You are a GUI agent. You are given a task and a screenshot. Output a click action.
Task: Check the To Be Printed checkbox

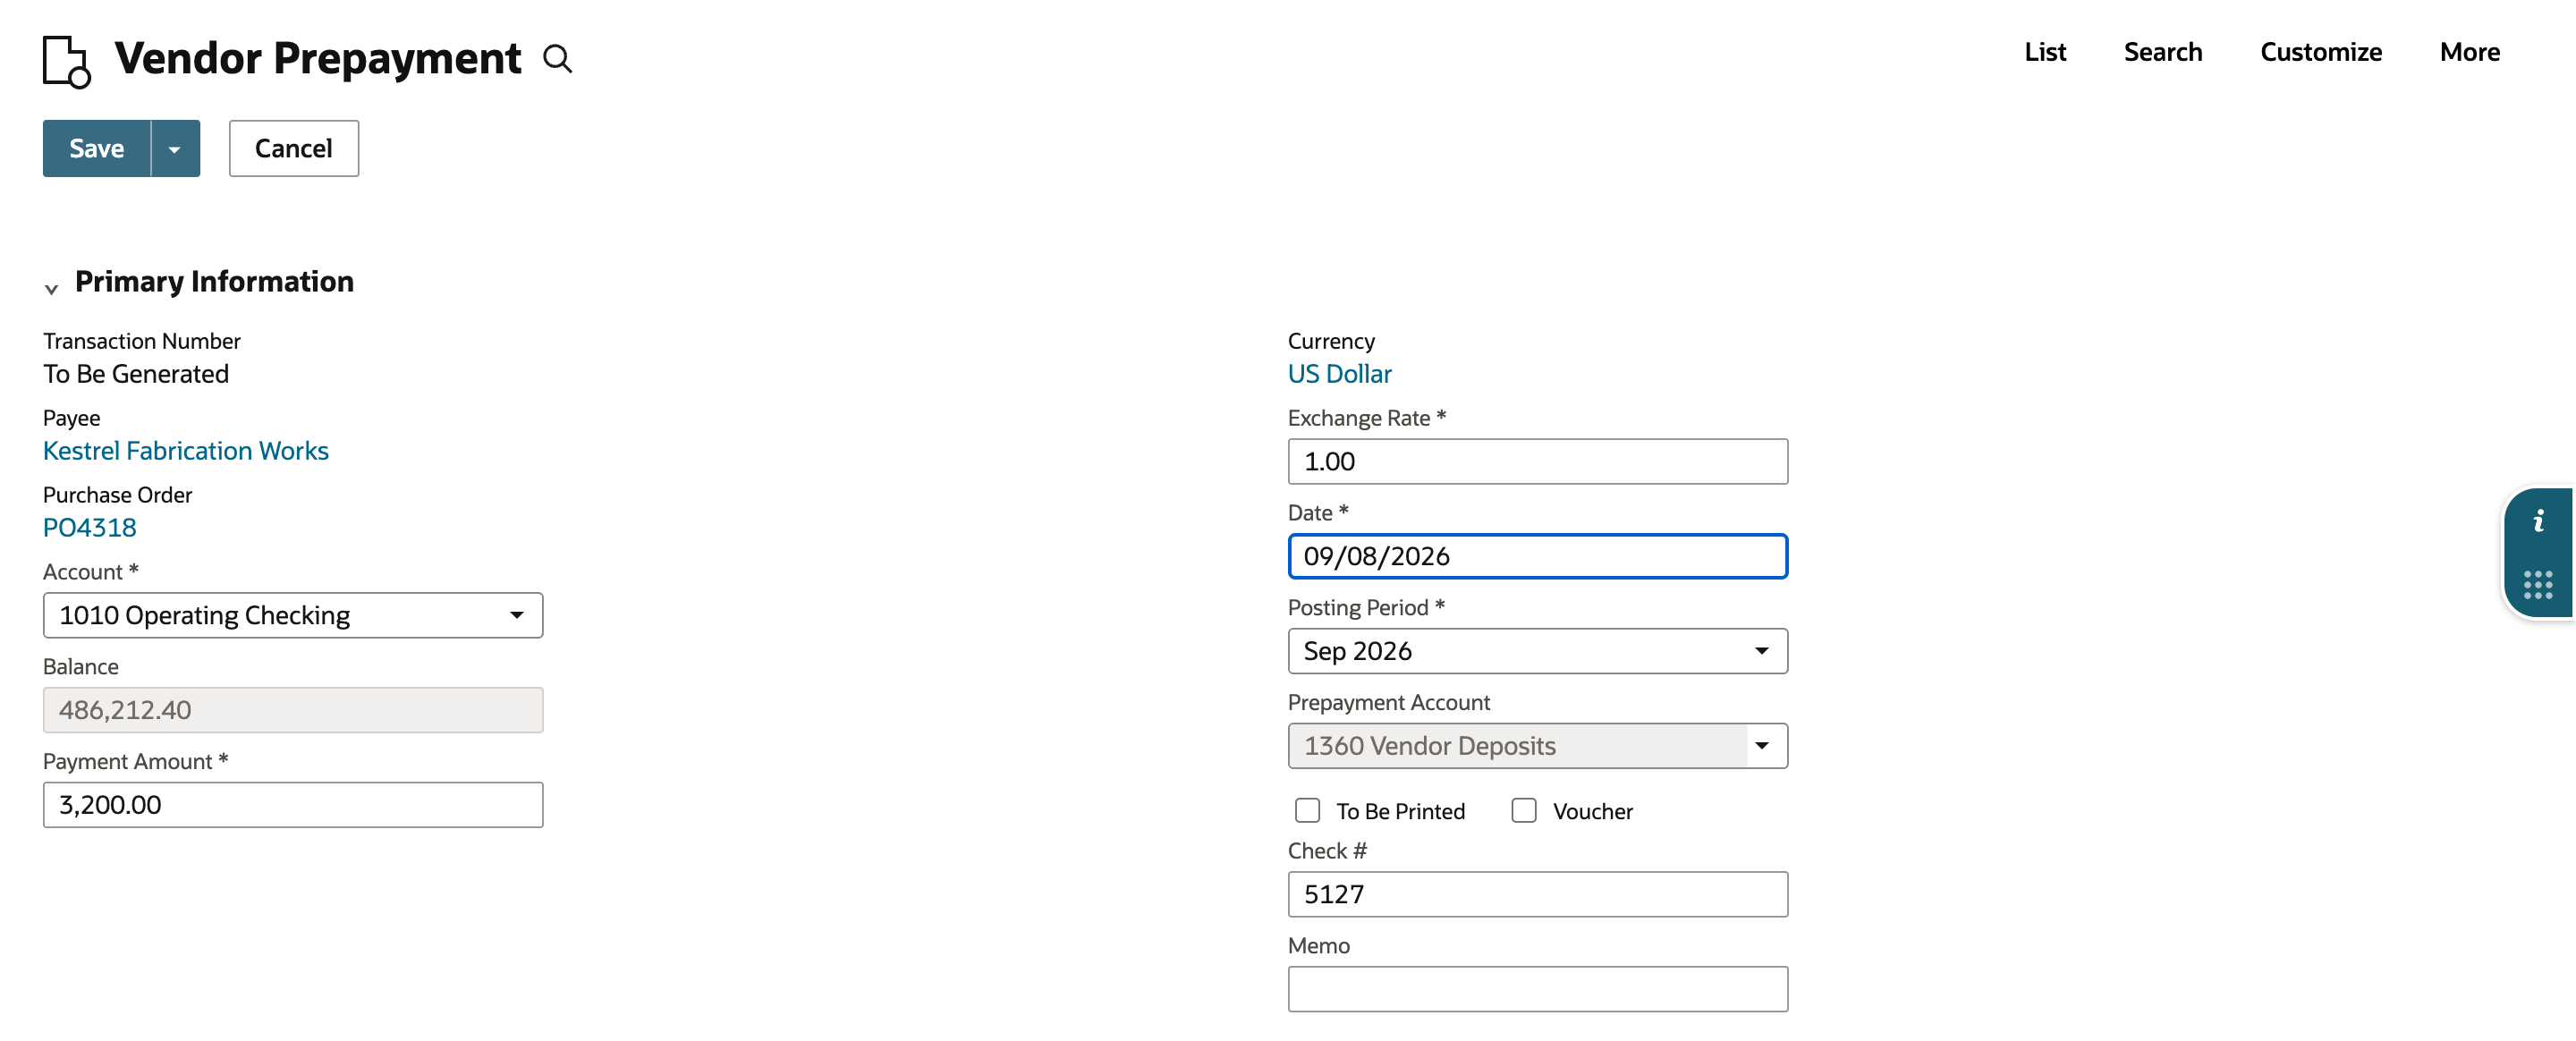click(x=1307, y=810)
